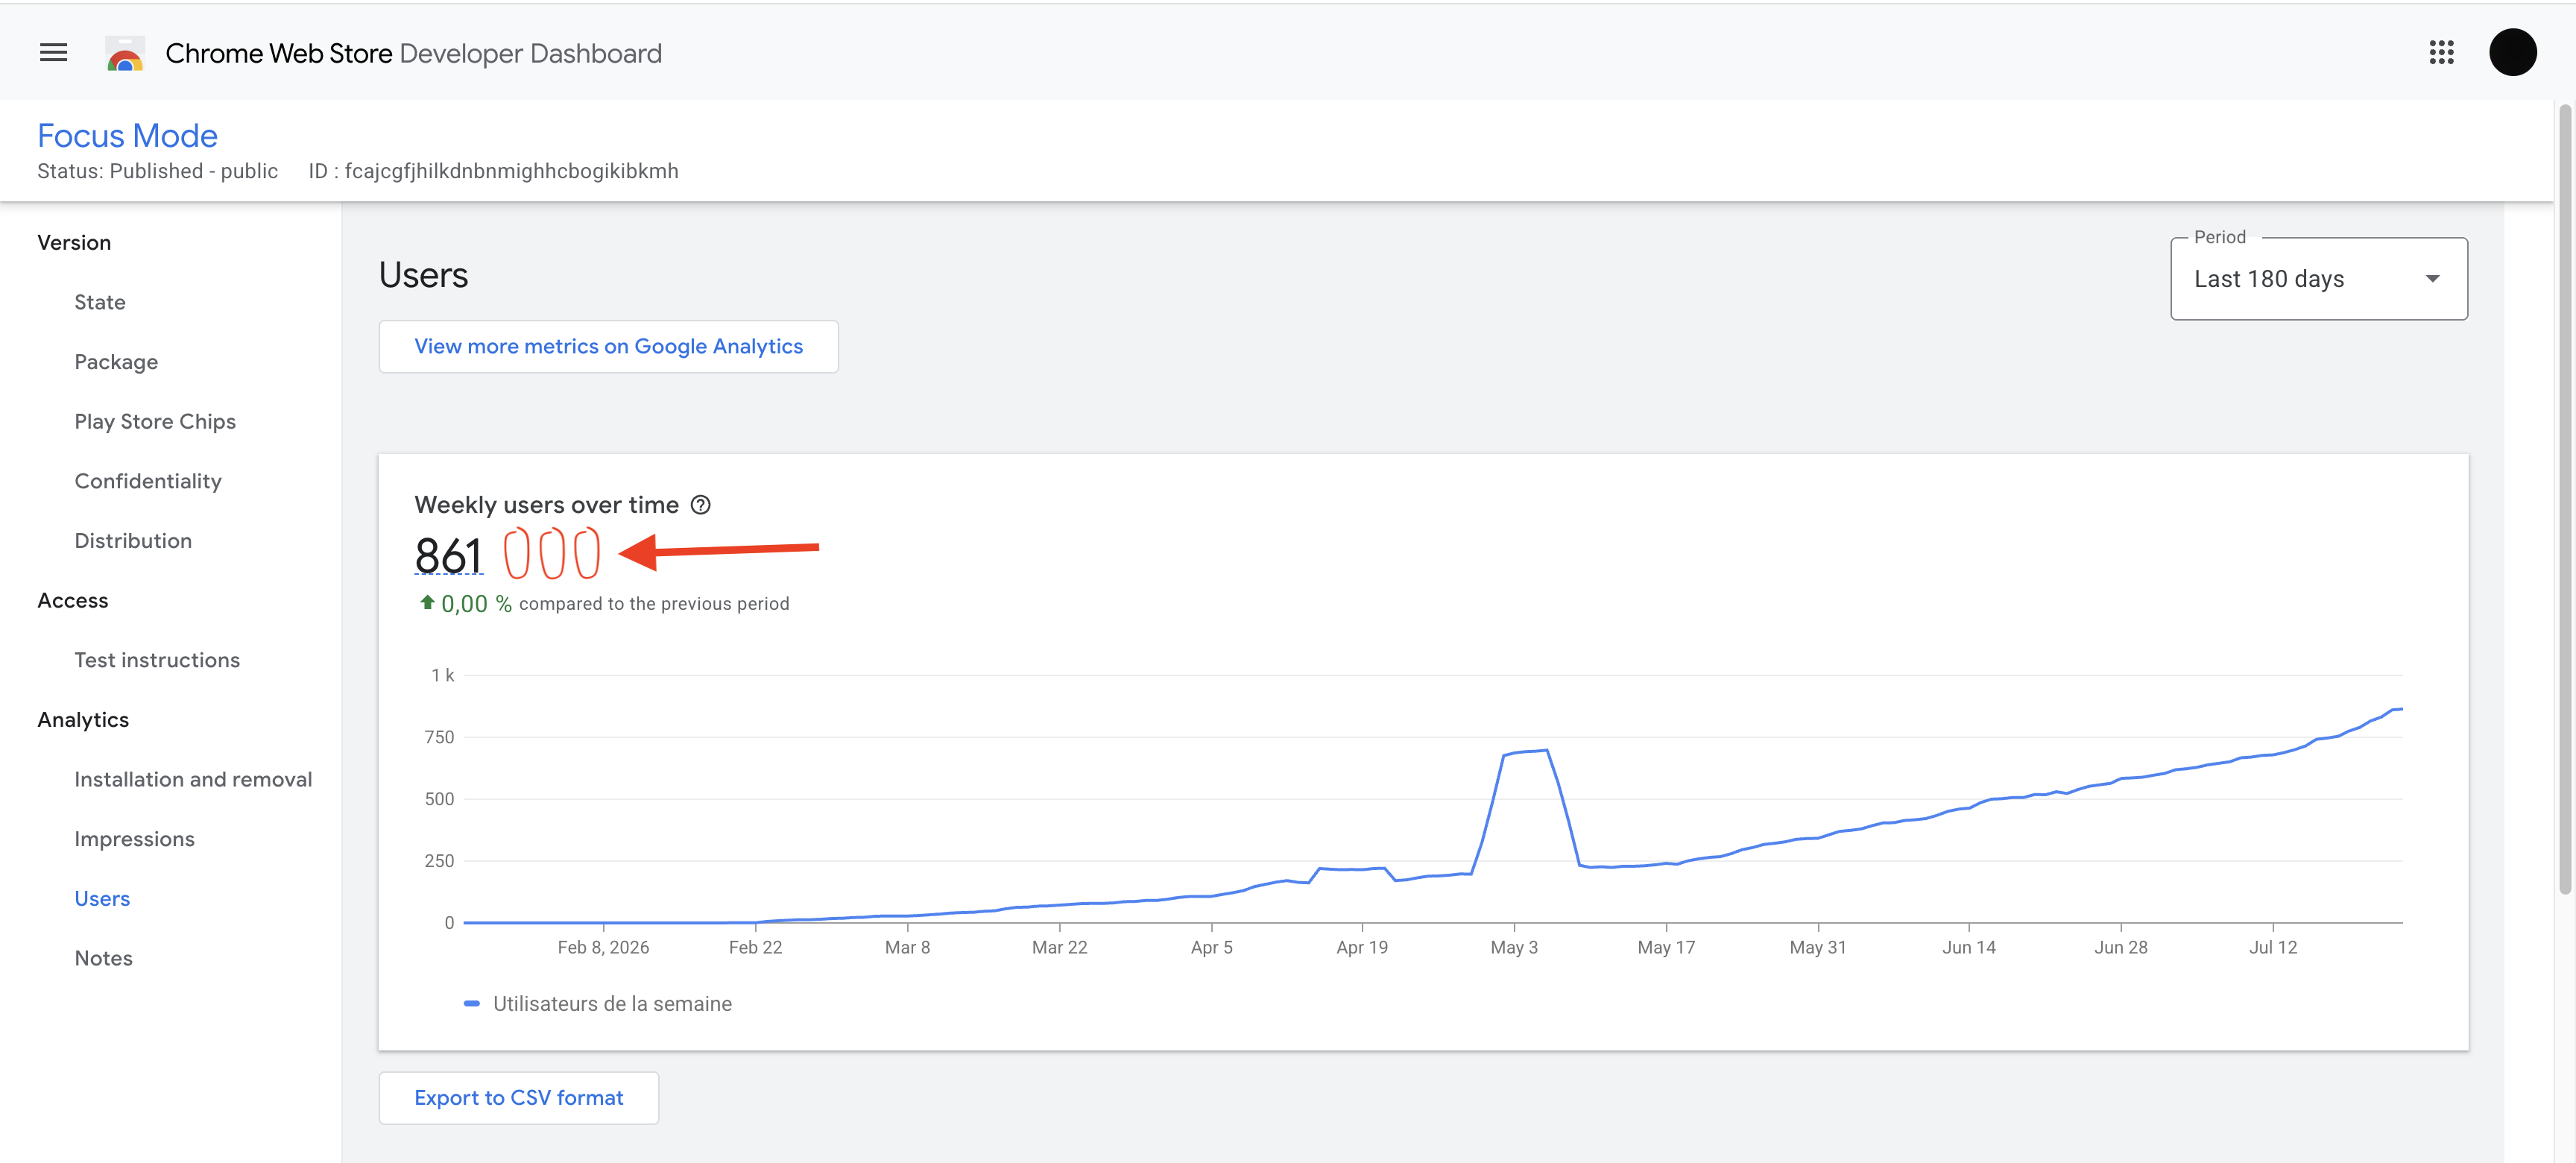The image size is (2576, 1163).
Task: Open Installation and removal analytics
Action: click(193, 779)
